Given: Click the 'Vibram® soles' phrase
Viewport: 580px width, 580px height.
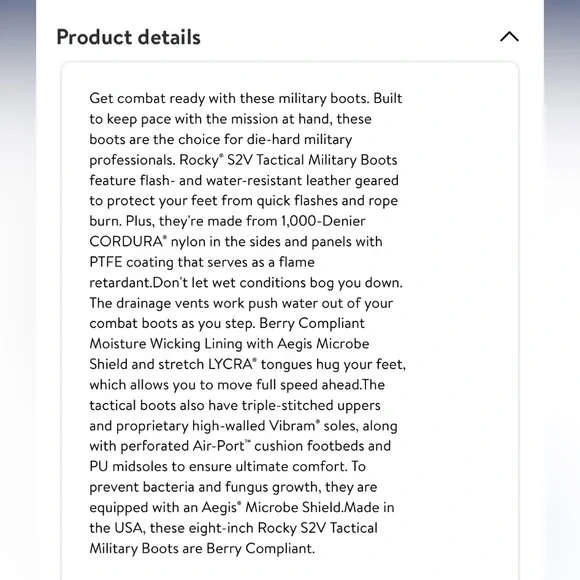Looking at the screenshot, I should coord(313,426).
